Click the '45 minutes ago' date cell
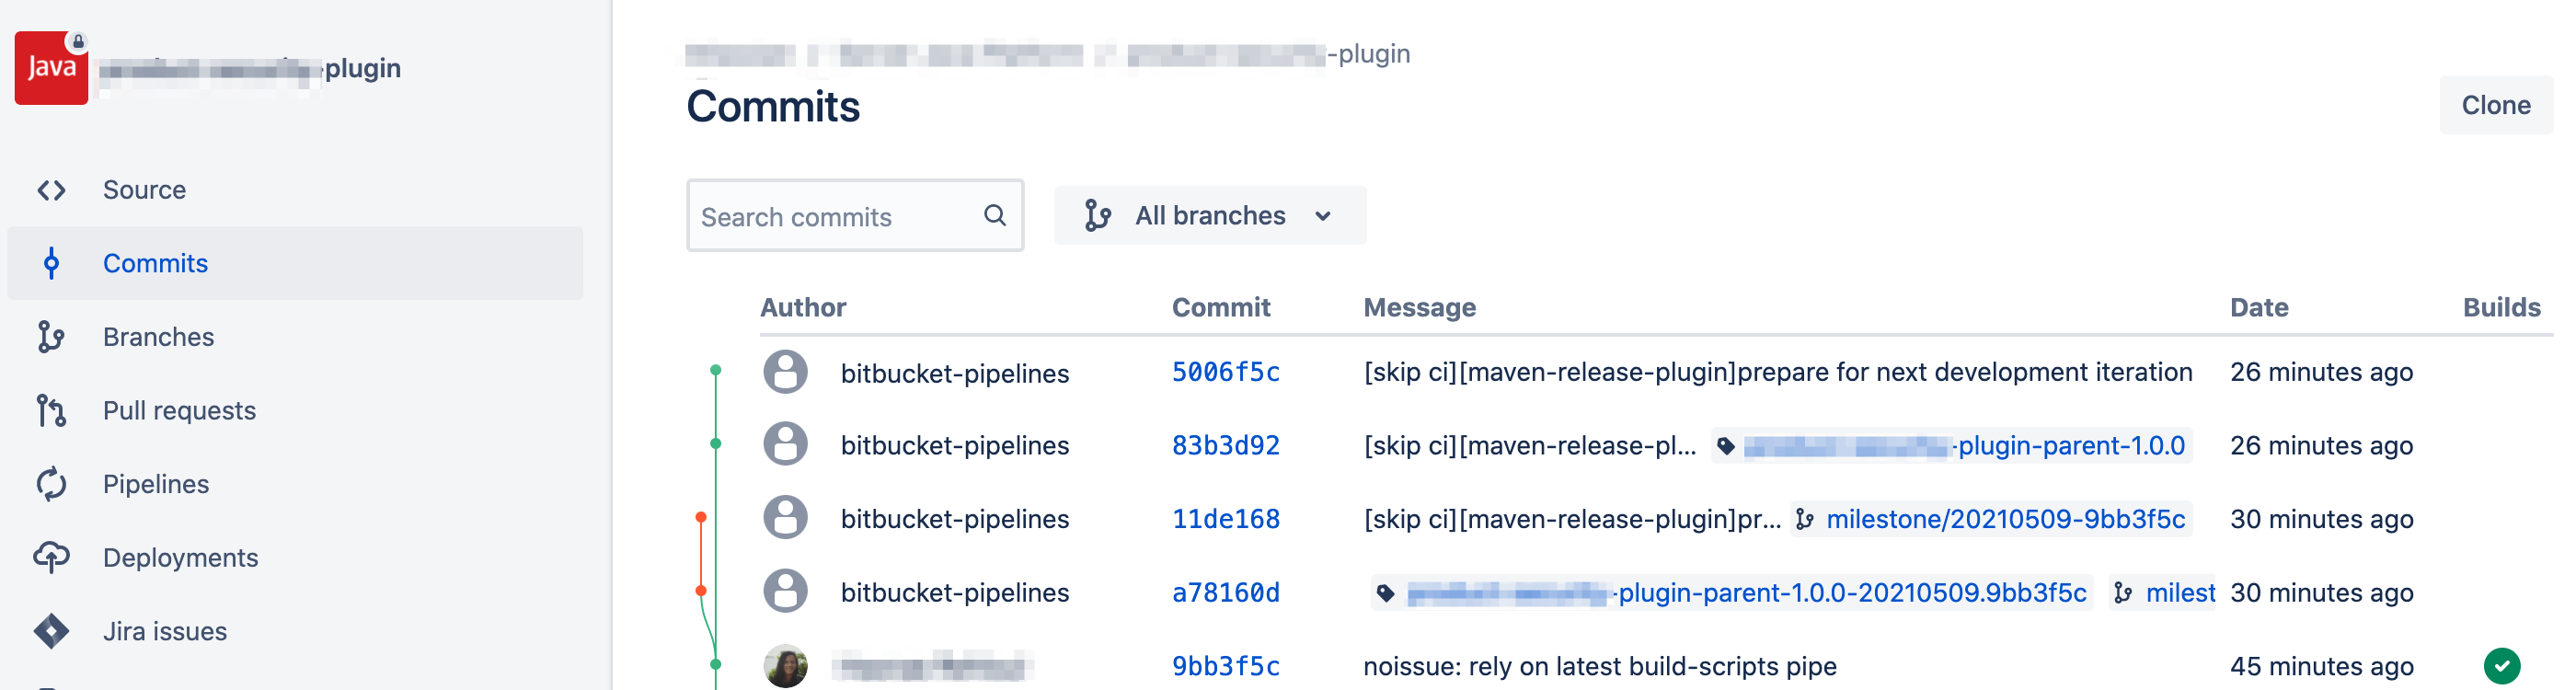Screen dimensions: 2576x690 pyautogui.click(x=2321, y=666)
